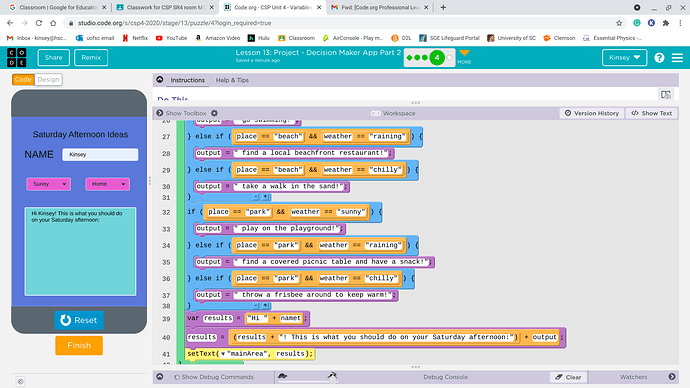Open the Clemson bookmark
690x388 pixels.
[x=559, y=38]
